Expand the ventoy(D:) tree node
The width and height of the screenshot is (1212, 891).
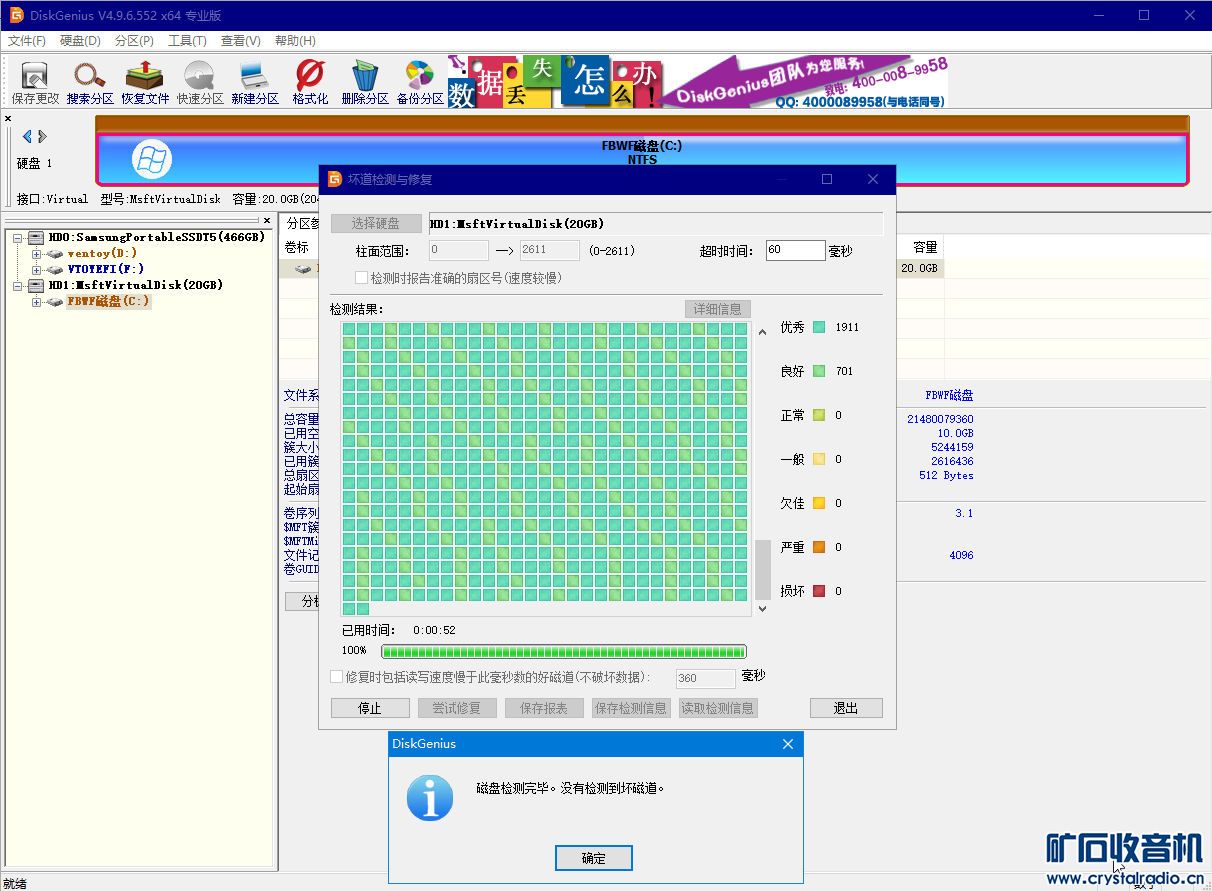tap(37, 254)
